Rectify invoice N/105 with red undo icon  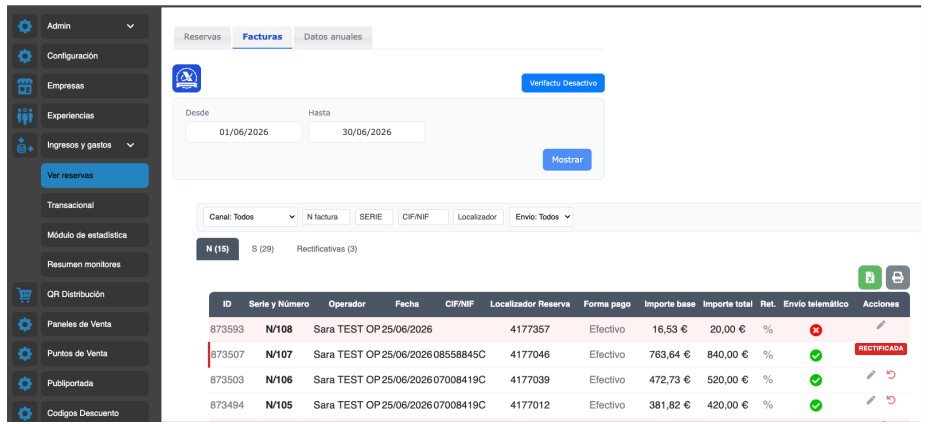pyautogui.click(x=891, y=400)
